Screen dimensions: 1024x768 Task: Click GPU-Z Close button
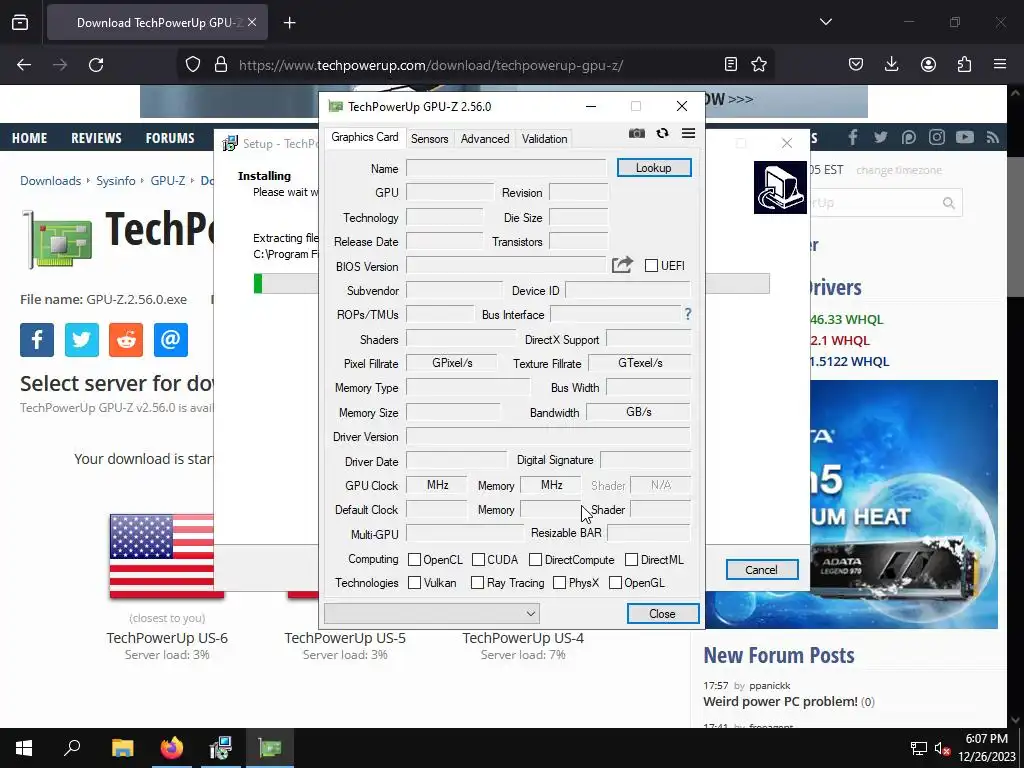[x=662, y=613]
